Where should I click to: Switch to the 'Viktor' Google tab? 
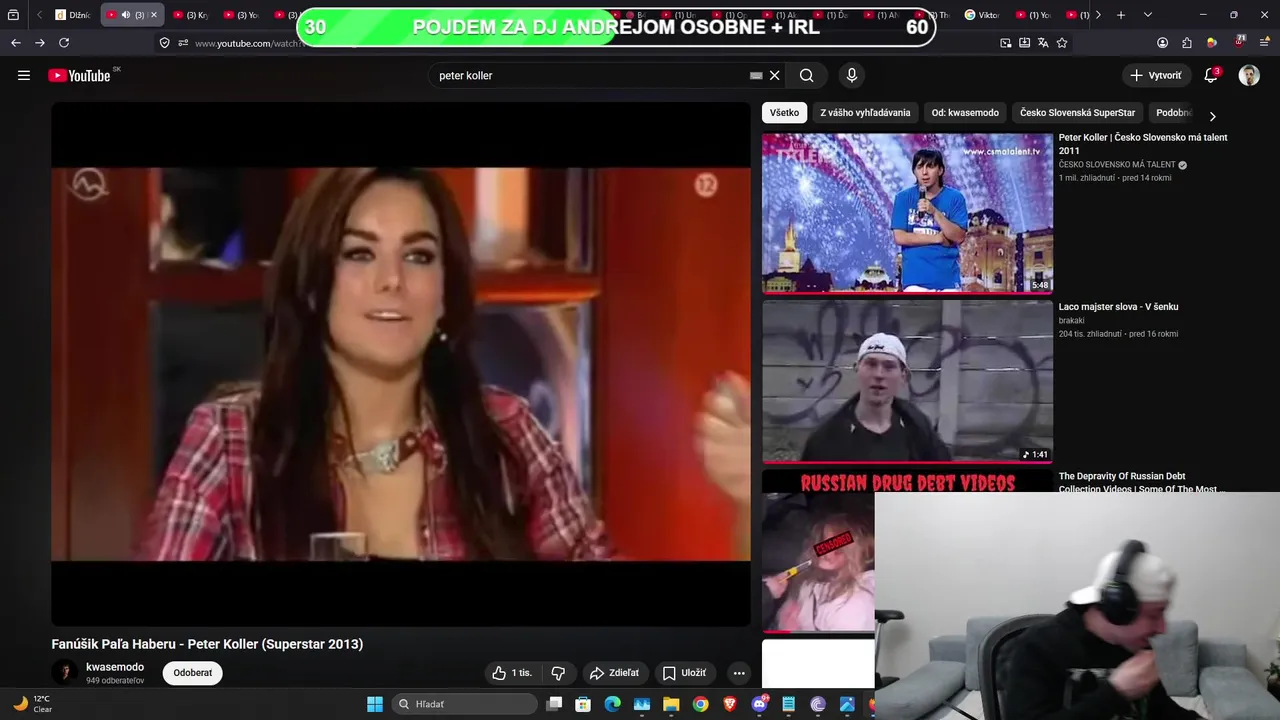click(982, 15)
